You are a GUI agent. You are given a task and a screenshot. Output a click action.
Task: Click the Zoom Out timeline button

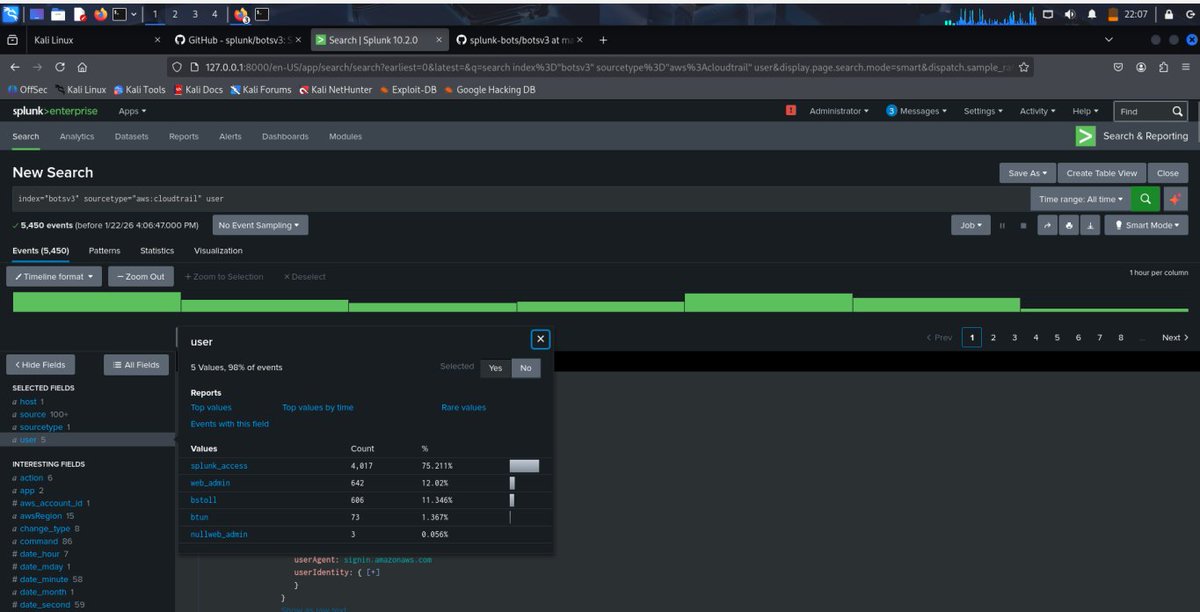140,277
